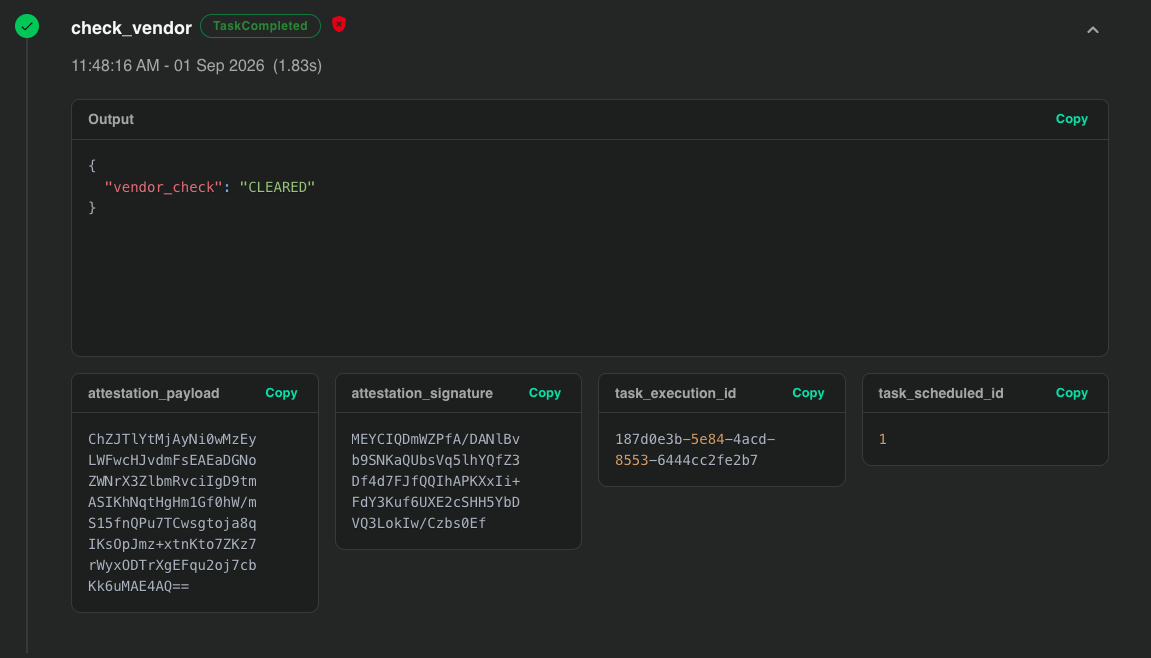Copy the Output JSON
Viewport: 1151px width, 658px height.
coord(1071,119)
